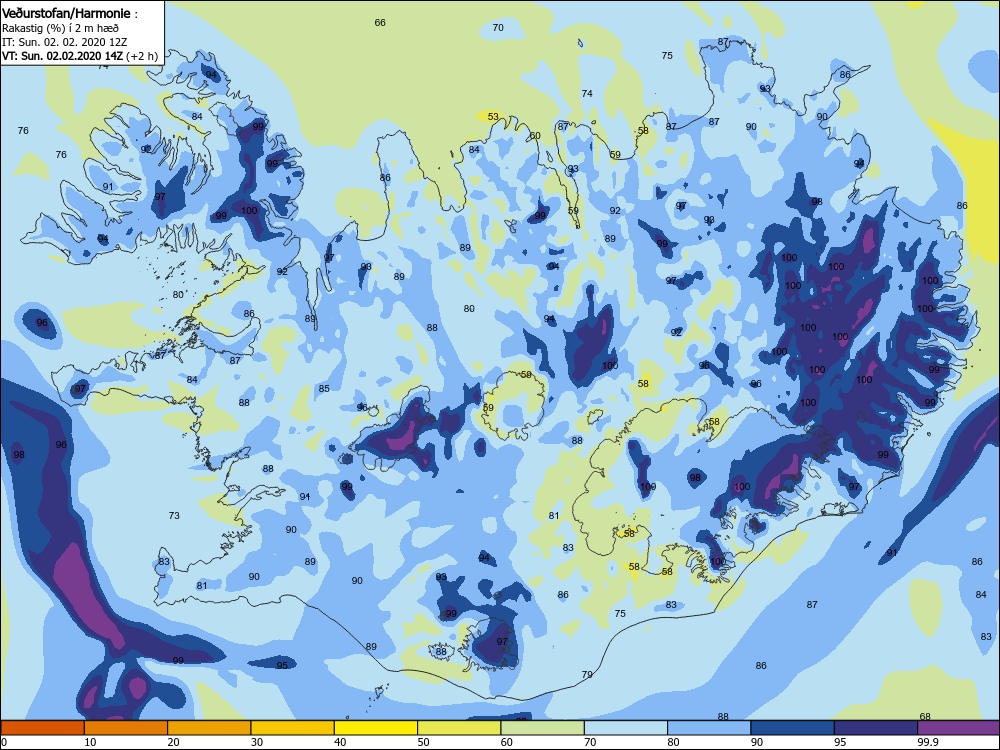Click the humidity value '85' on the map
This screenshot has height=750, width=1000.
click(x=324, y=389)
